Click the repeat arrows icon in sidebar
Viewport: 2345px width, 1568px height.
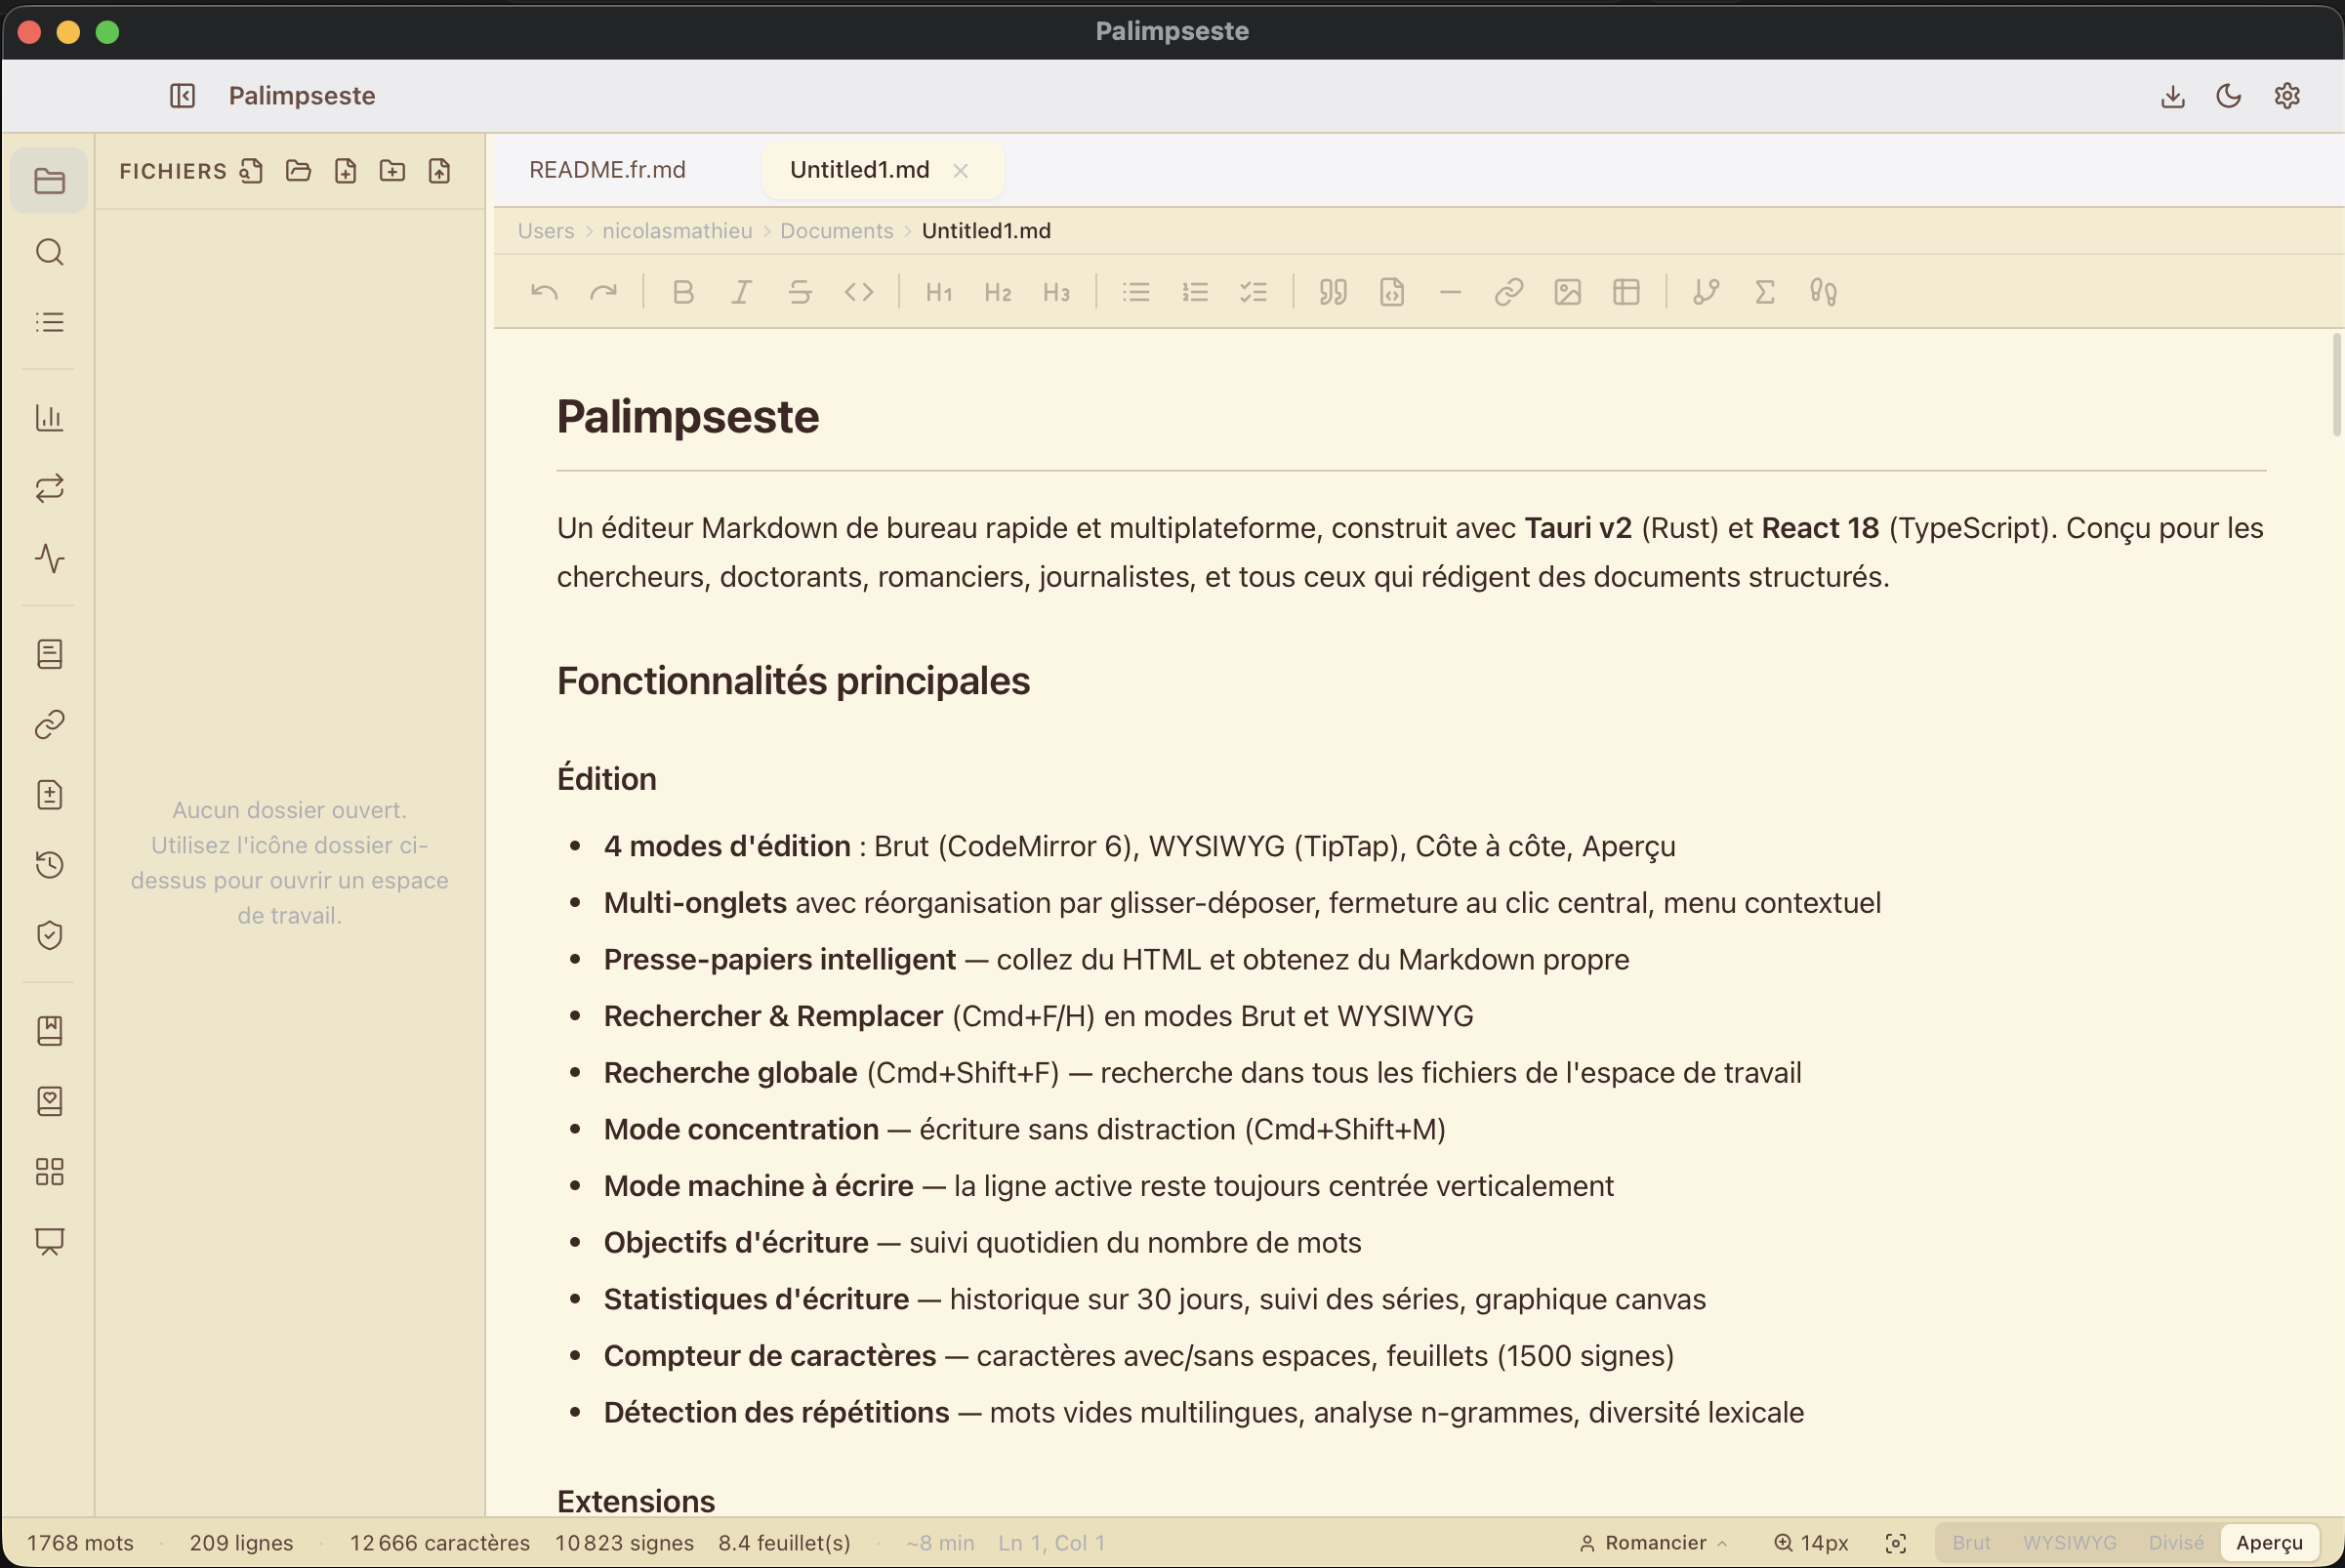[49, 488]
